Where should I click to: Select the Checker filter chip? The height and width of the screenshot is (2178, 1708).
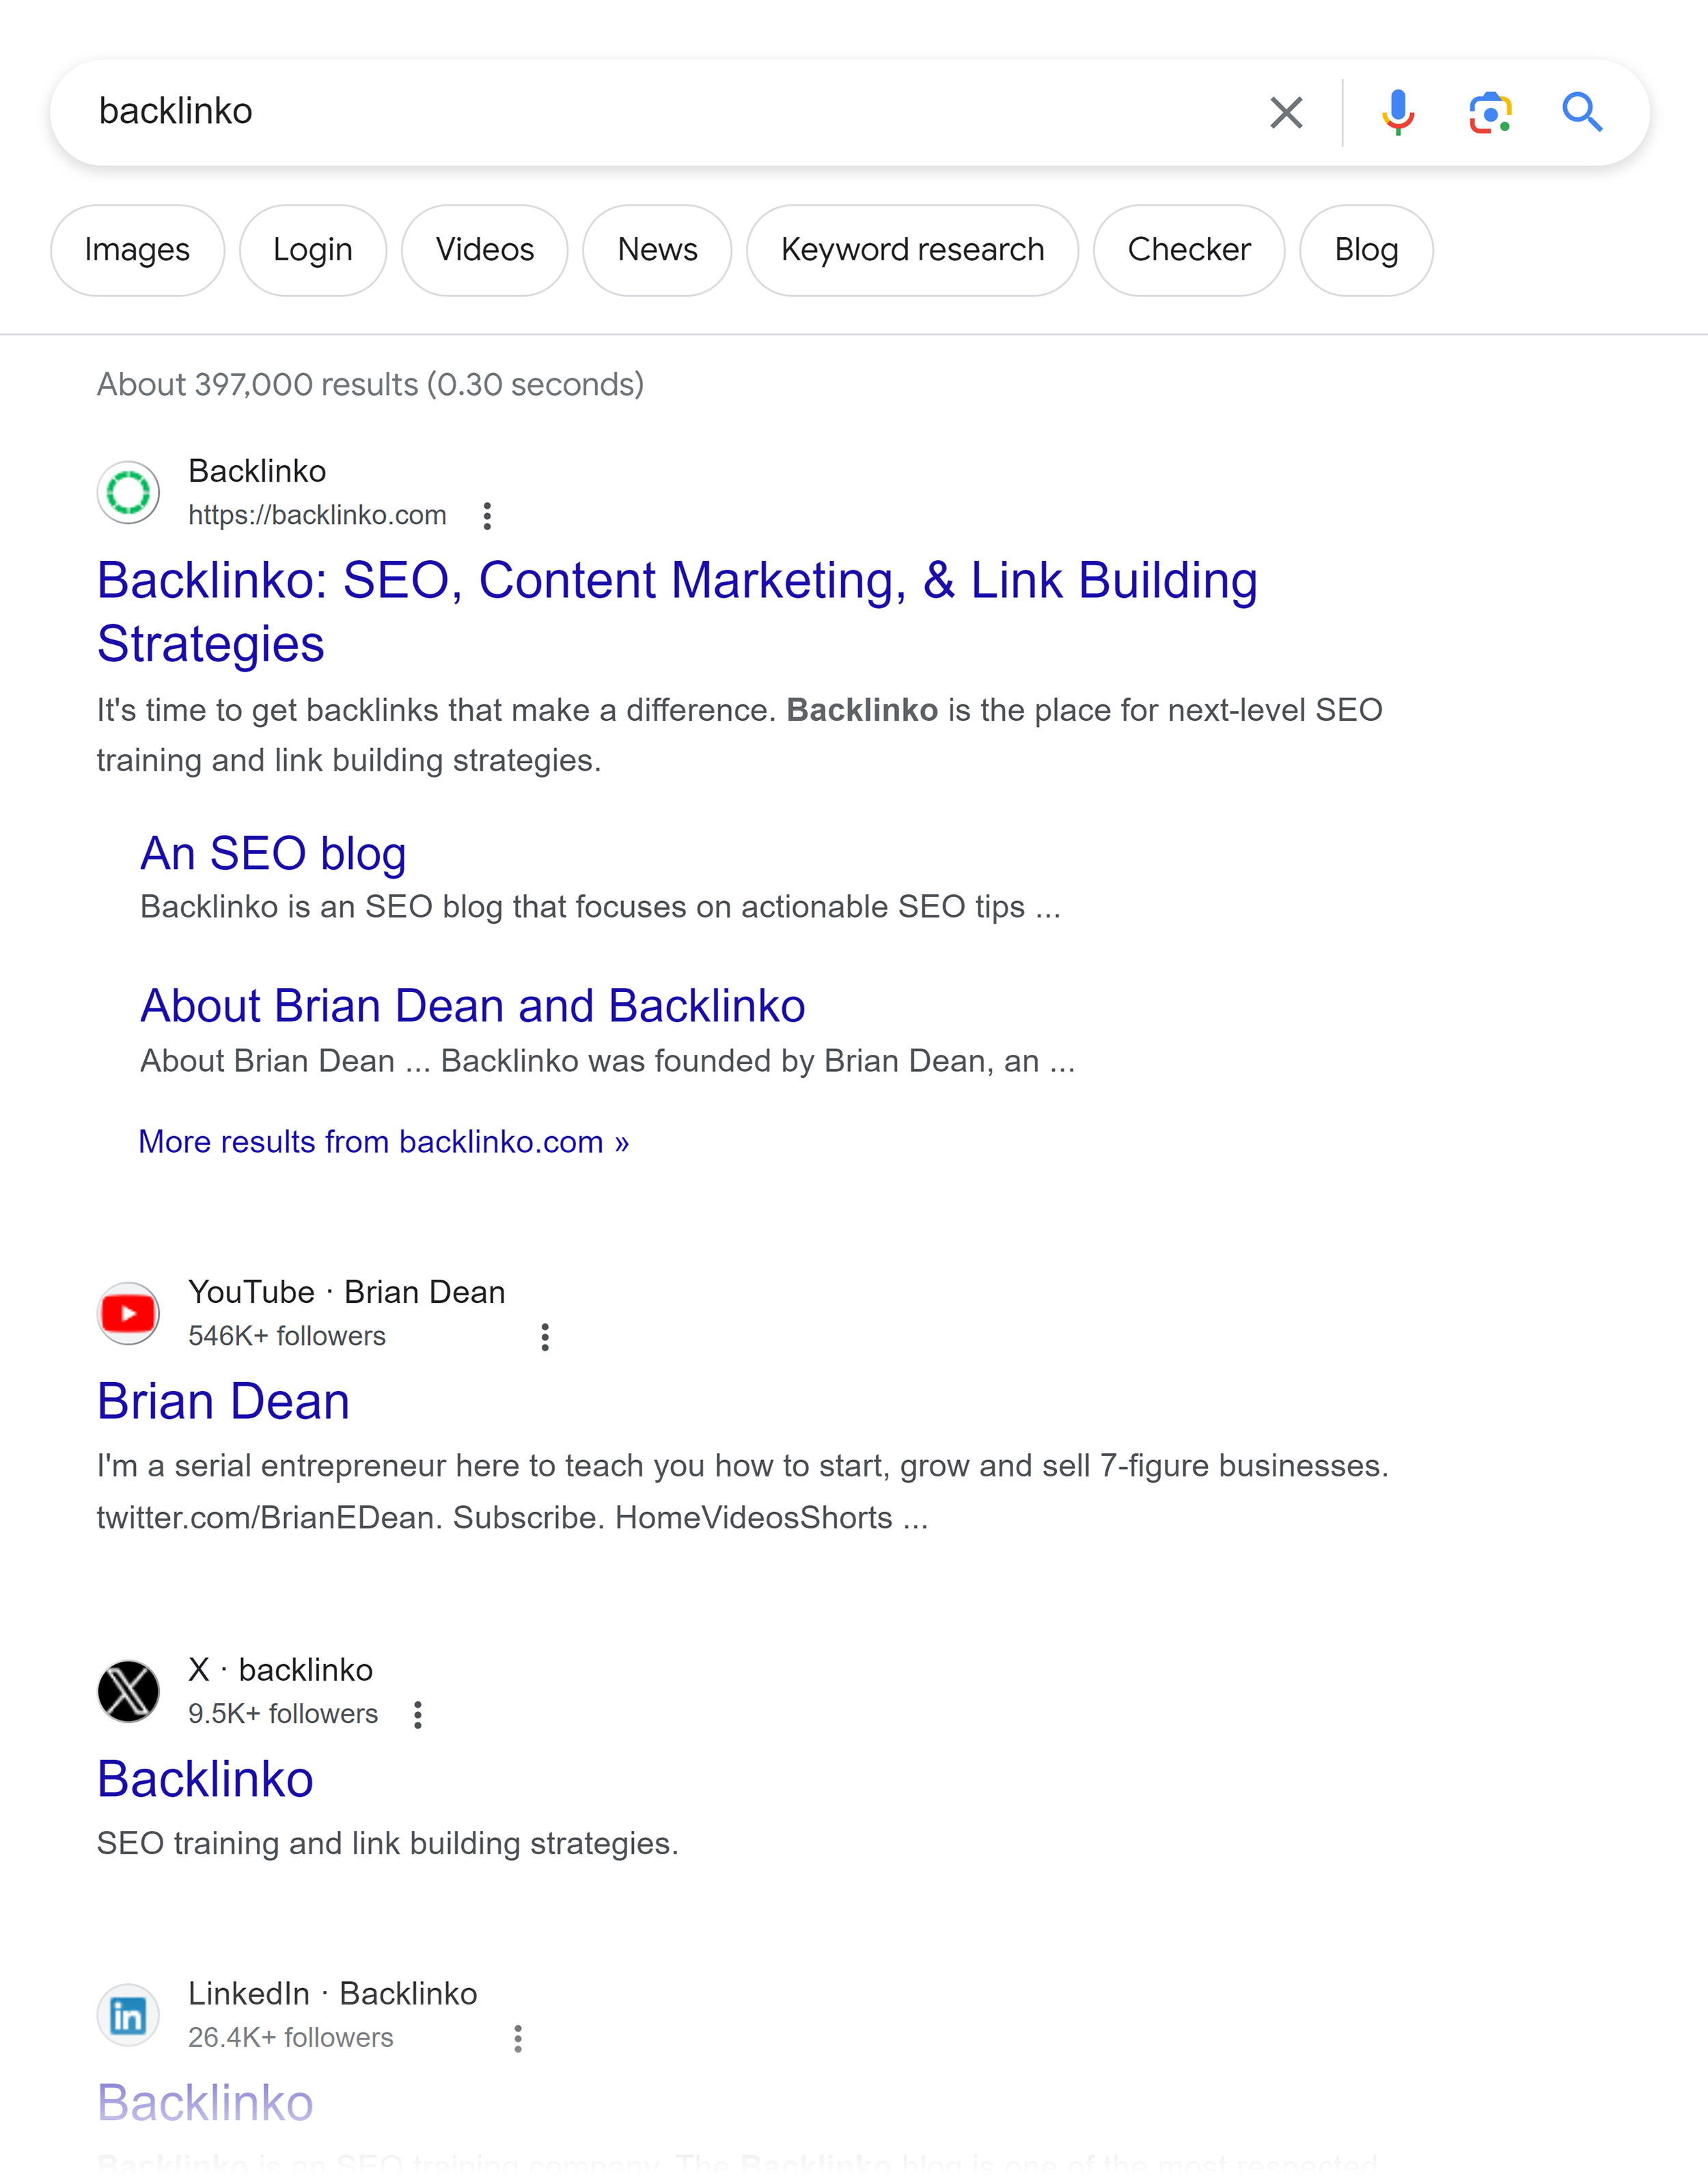pos(1189,250)
